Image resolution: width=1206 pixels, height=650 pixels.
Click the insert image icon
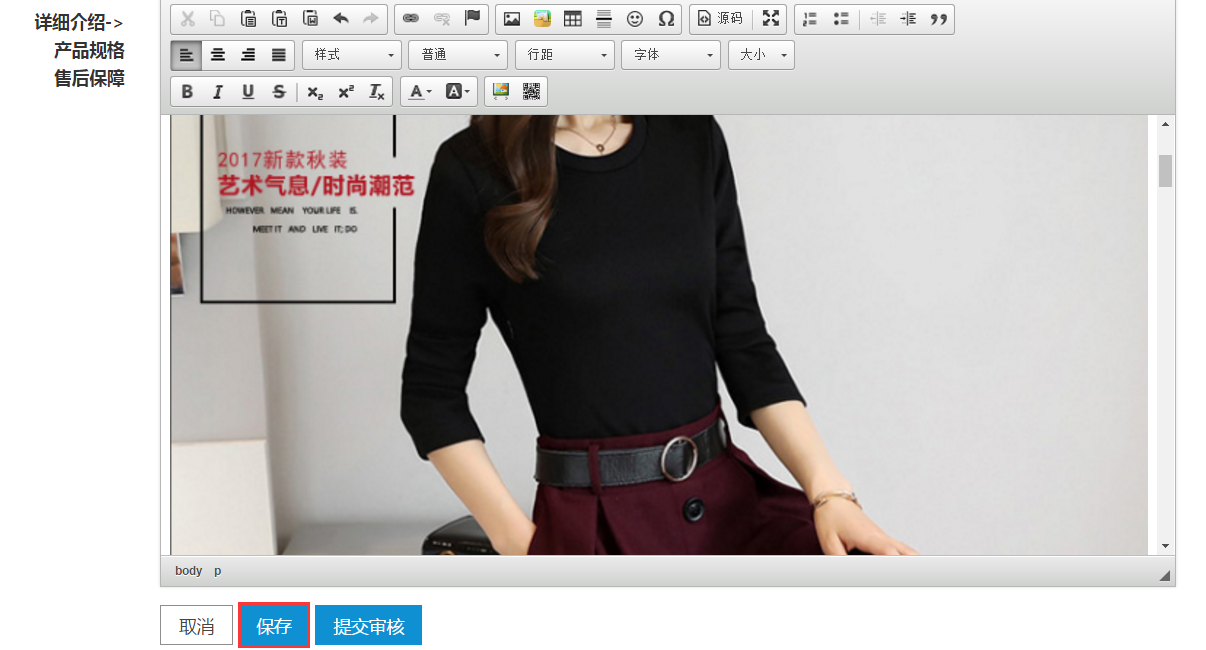[x=512, y=19]
